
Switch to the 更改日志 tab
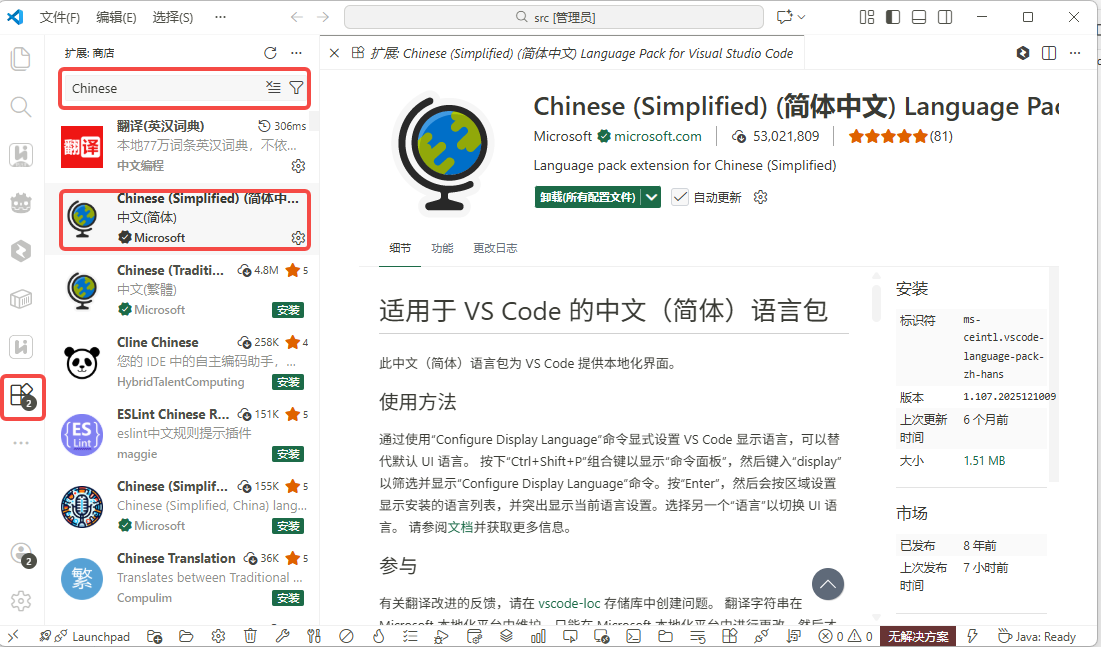pyautogui.click(x=495, y=248)
